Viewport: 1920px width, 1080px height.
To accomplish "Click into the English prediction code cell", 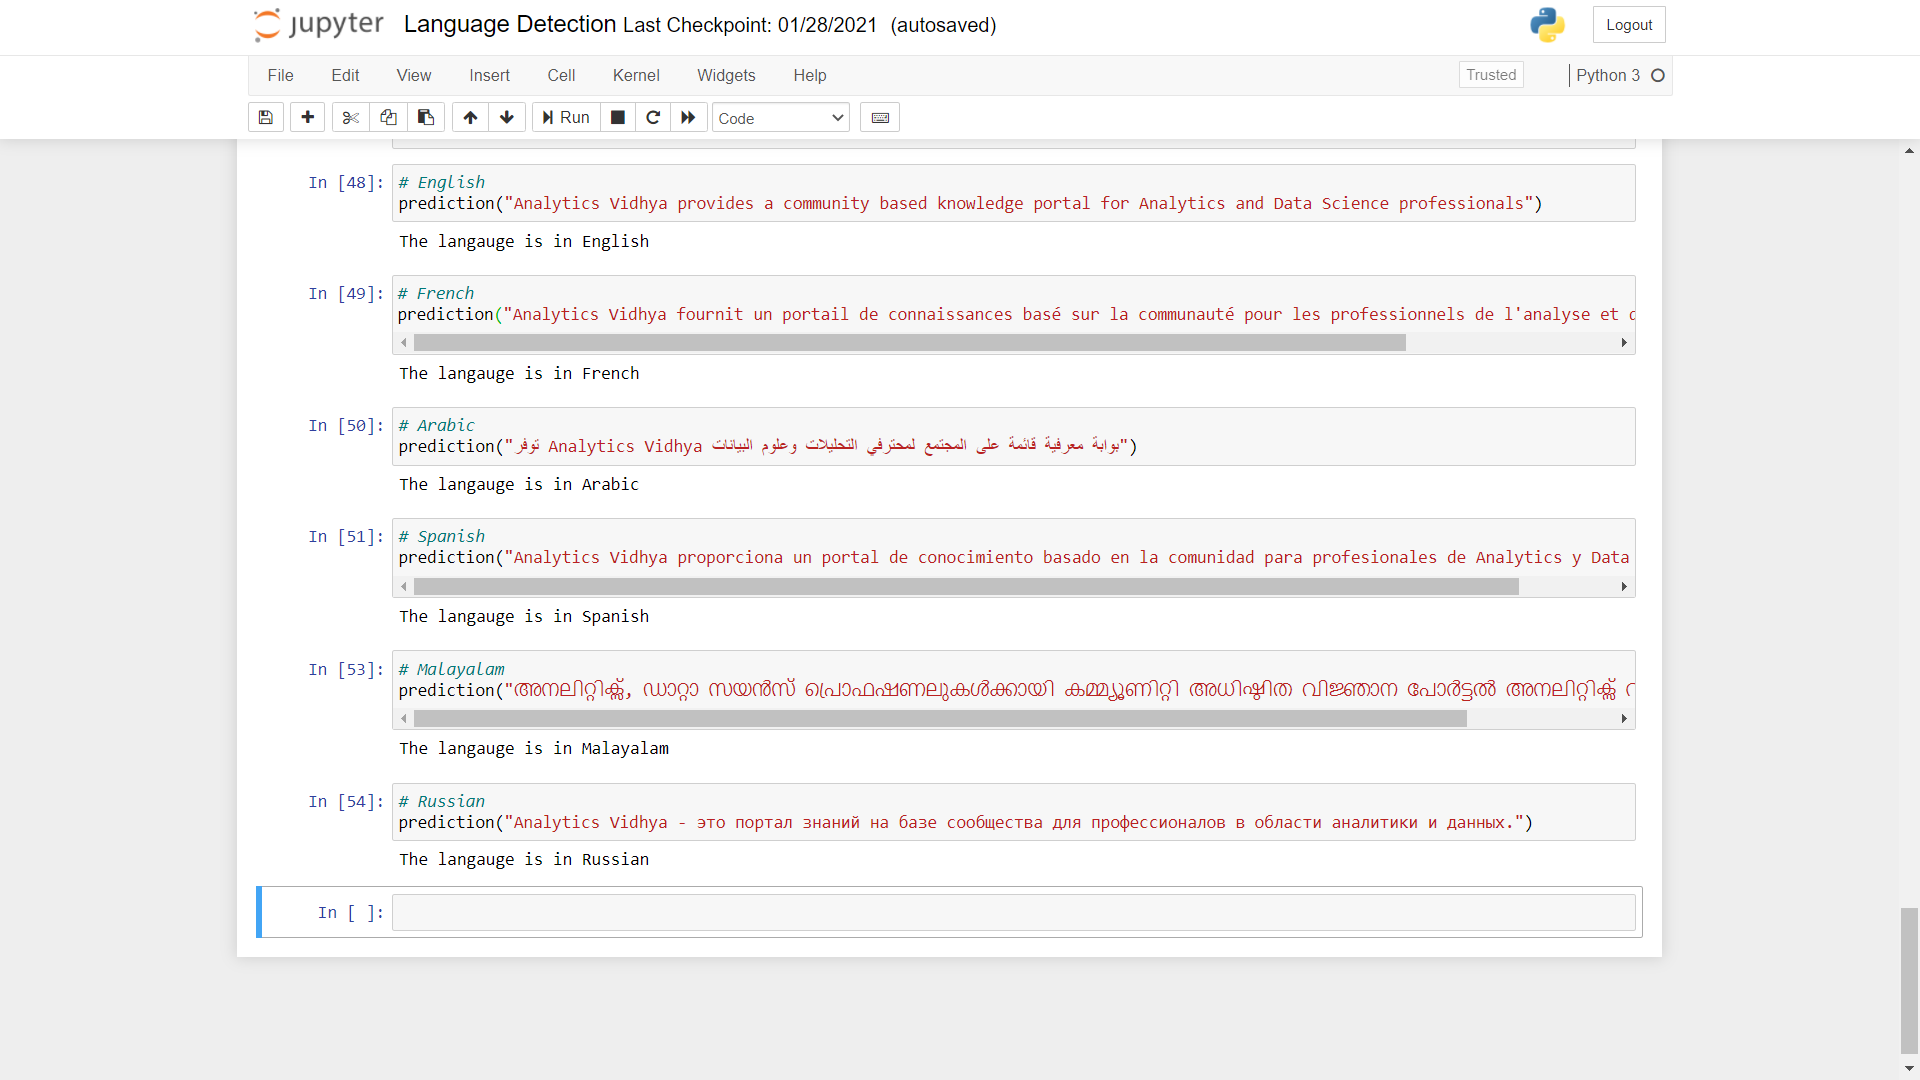I will point(1014,193).
